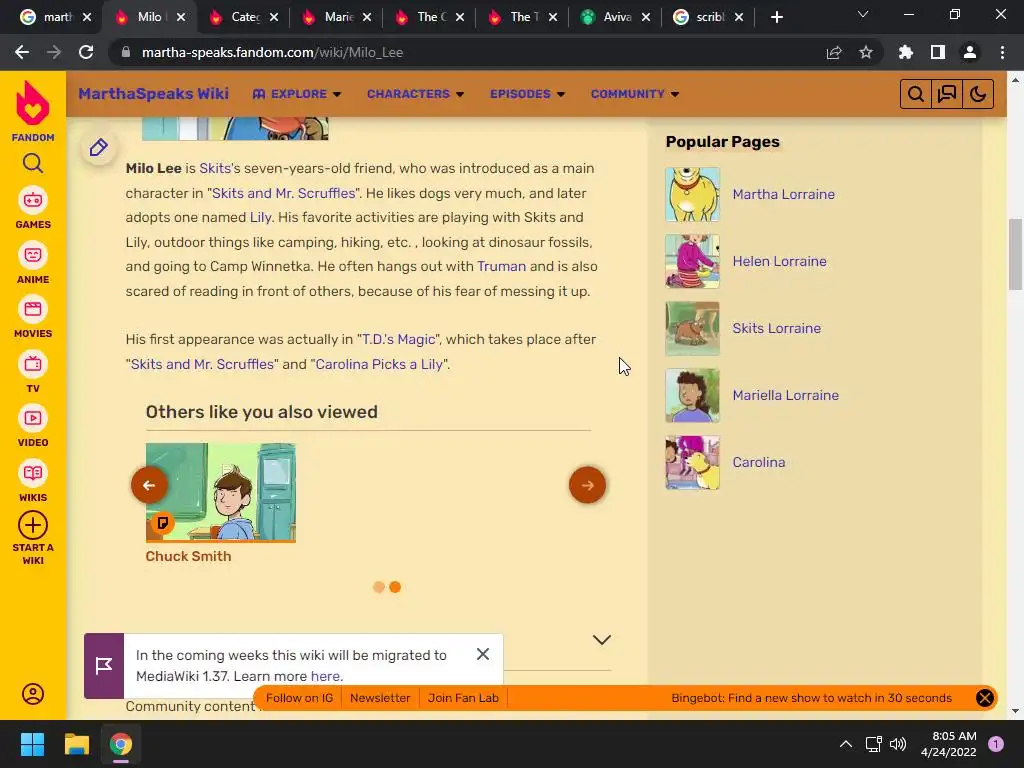The height and width of the screenshot is (768, 1024).
Task: Click the page vertical scrollbar thumb
Action: 1015,255
